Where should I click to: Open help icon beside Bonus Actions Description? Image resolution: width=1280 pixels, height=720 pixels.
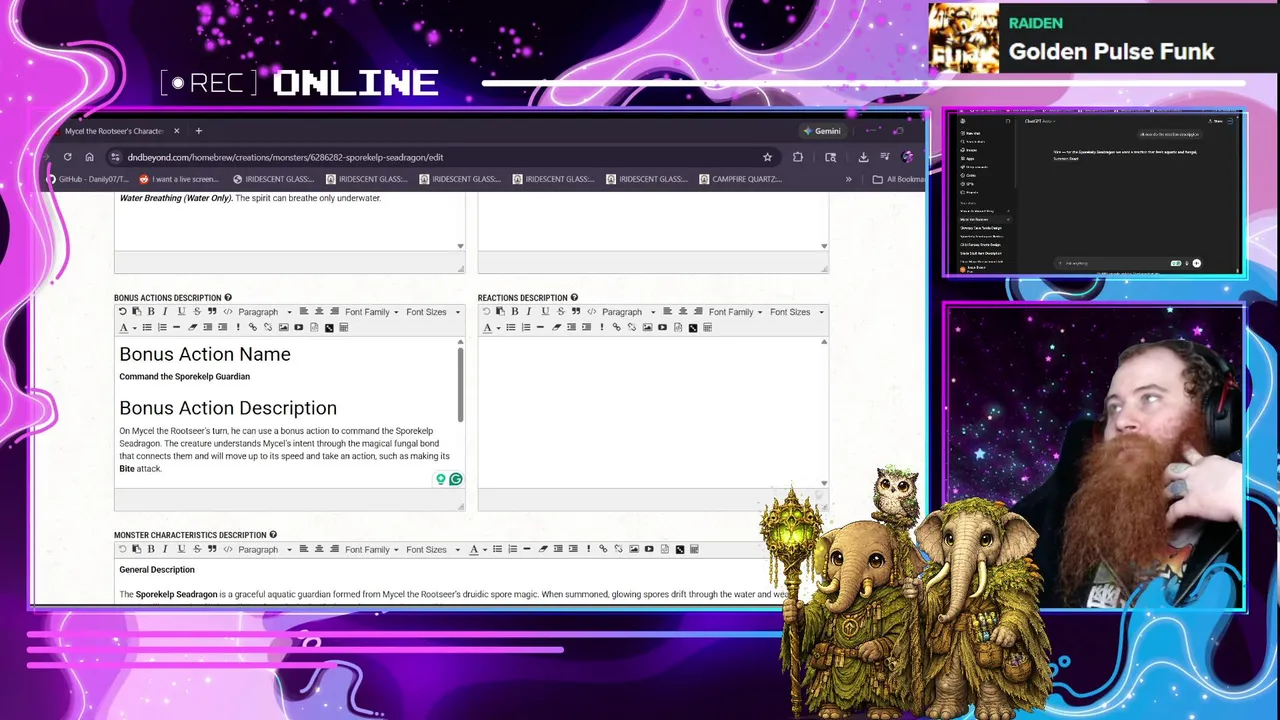coord(228,297)
